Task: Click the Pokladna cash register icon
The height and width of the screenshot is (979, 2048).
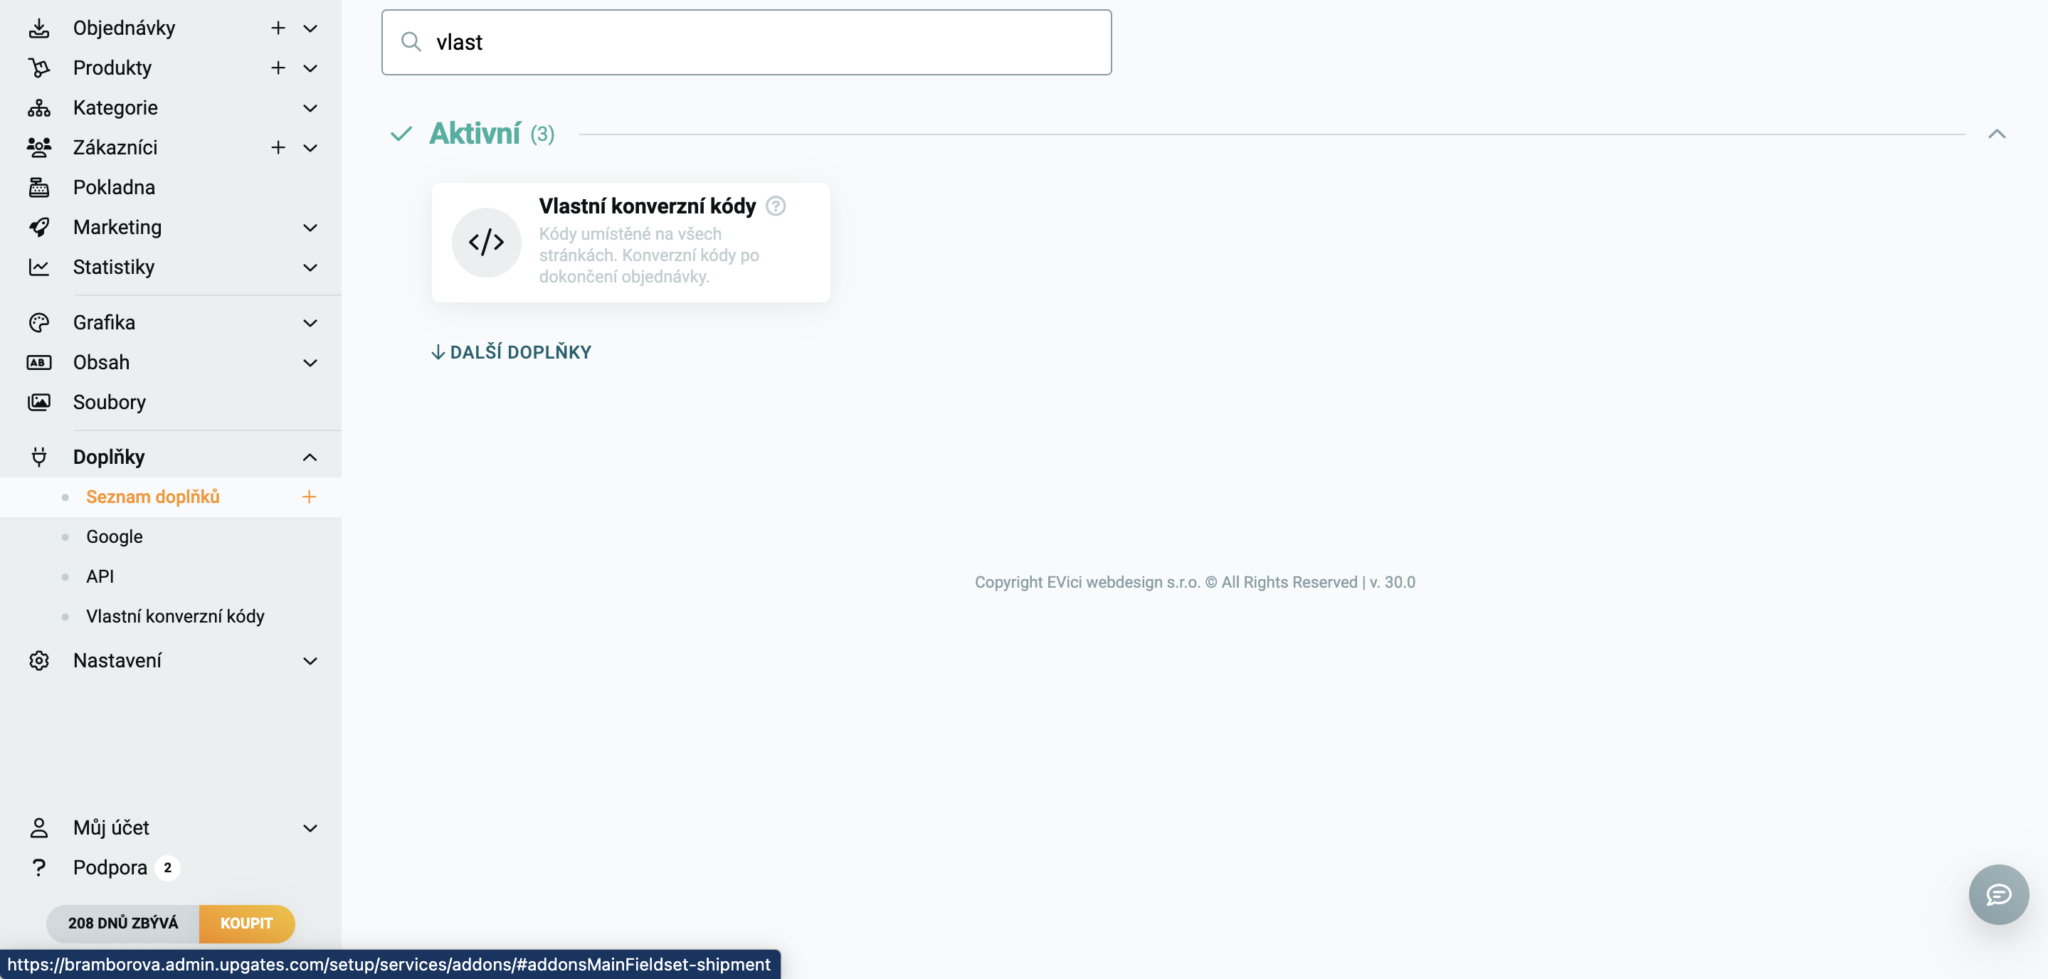Action: 39,187
